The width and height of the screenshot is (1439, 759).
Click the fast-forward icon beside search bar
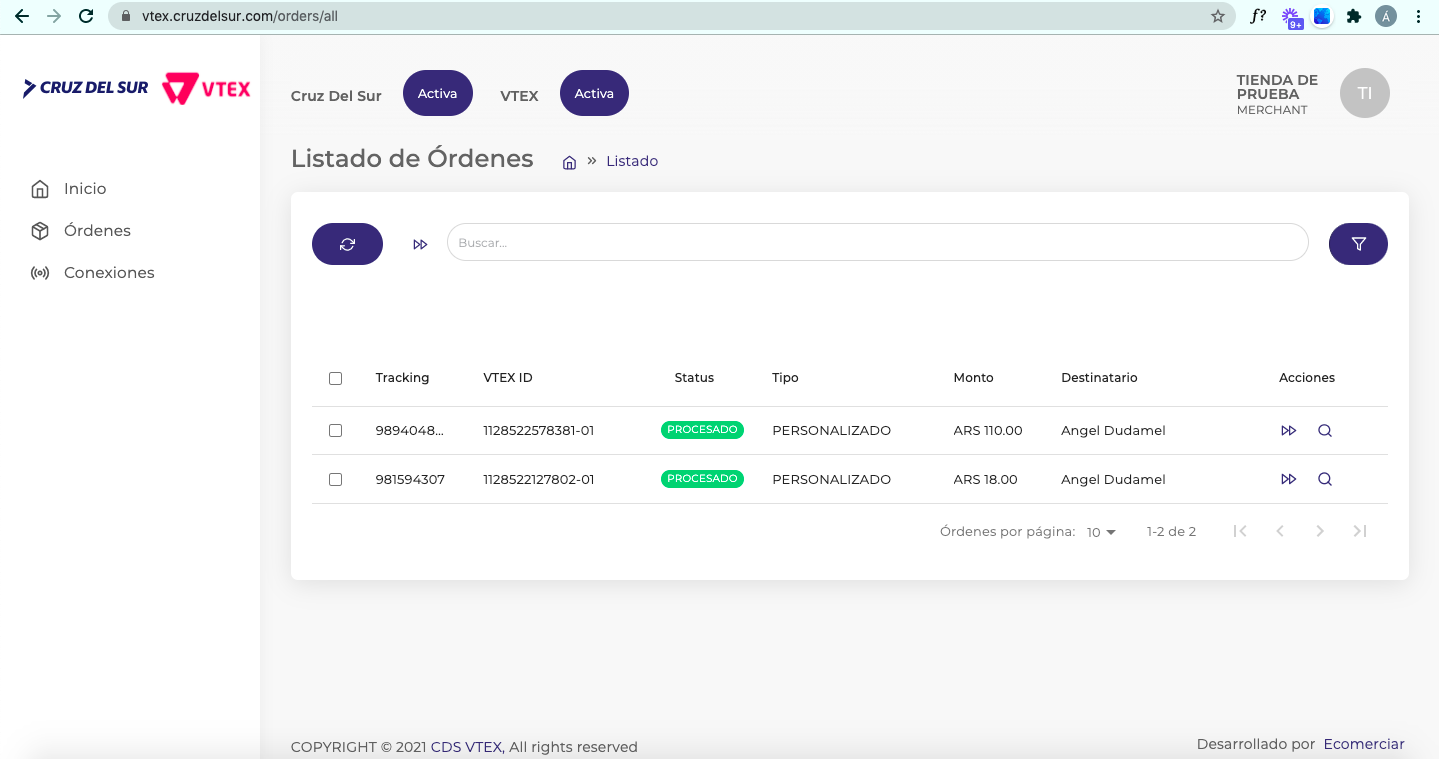click(x=420, y=244)
